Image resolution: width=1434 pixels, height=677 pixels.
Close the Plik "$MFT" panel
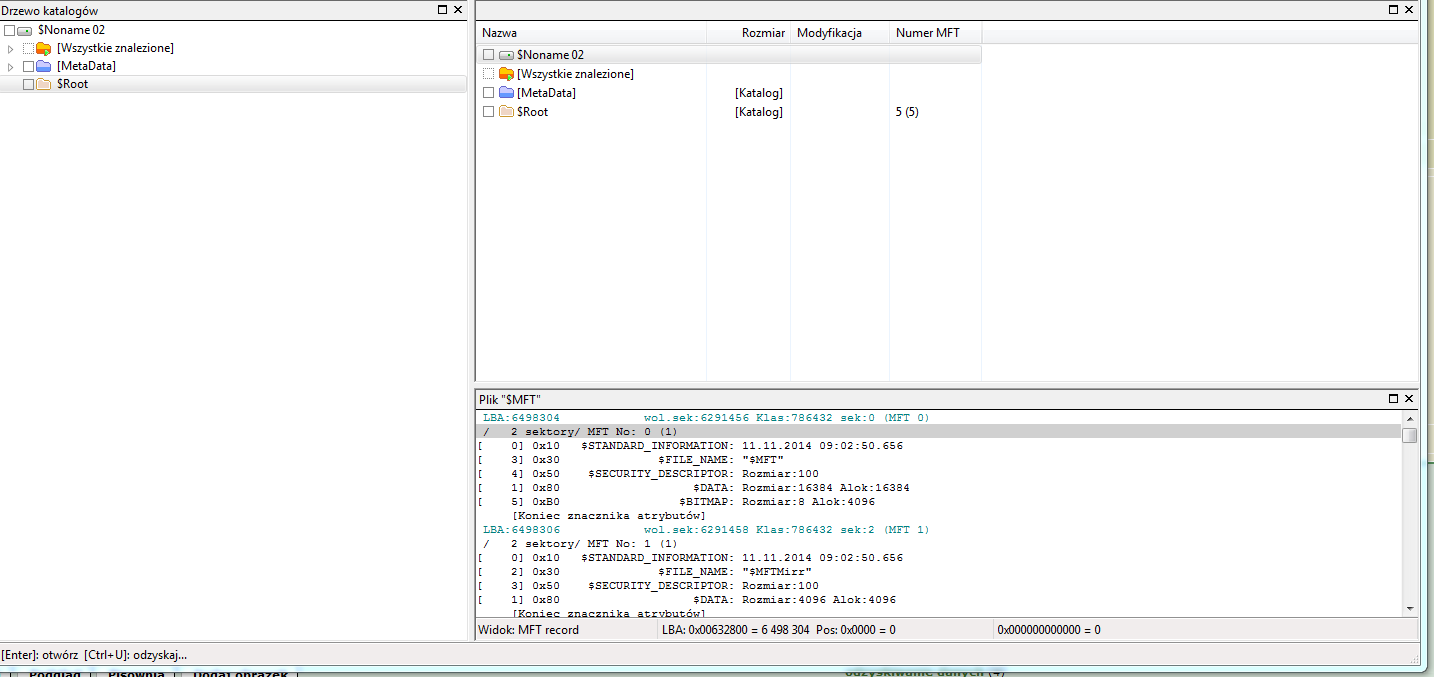point(1409,398)
